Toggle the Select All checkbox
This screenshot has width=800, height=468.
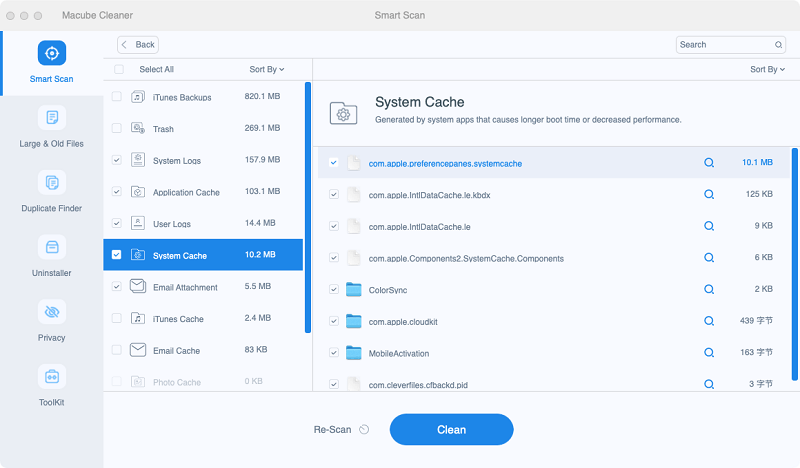point(119,69)
